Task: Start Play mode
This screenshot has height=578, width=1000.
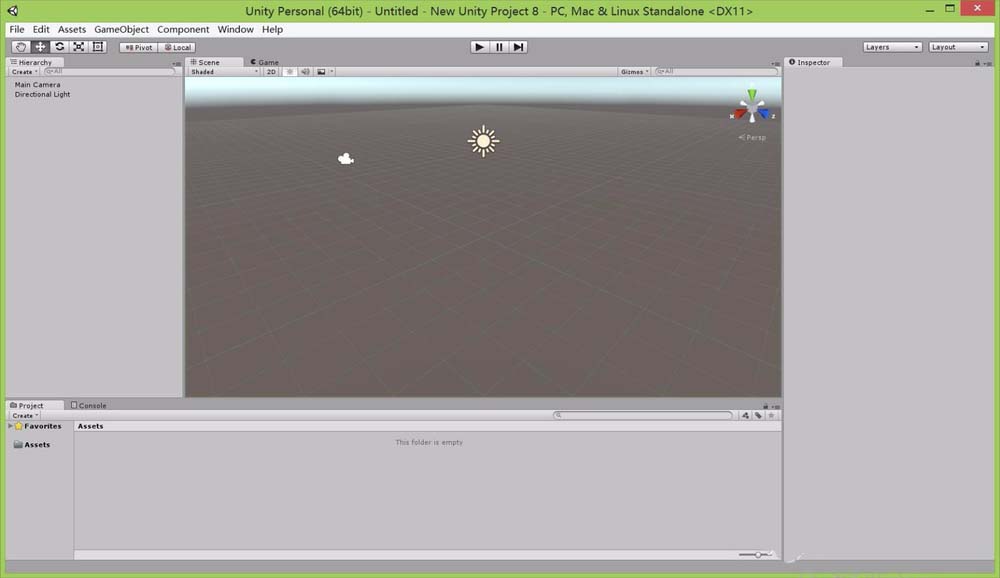Action: 480,47
